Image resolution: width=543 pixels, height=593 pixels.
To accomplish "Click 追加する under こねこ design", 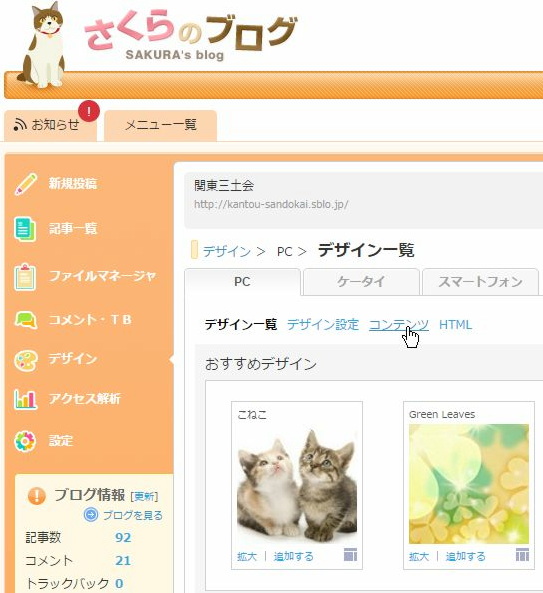I will click(293, 557).
